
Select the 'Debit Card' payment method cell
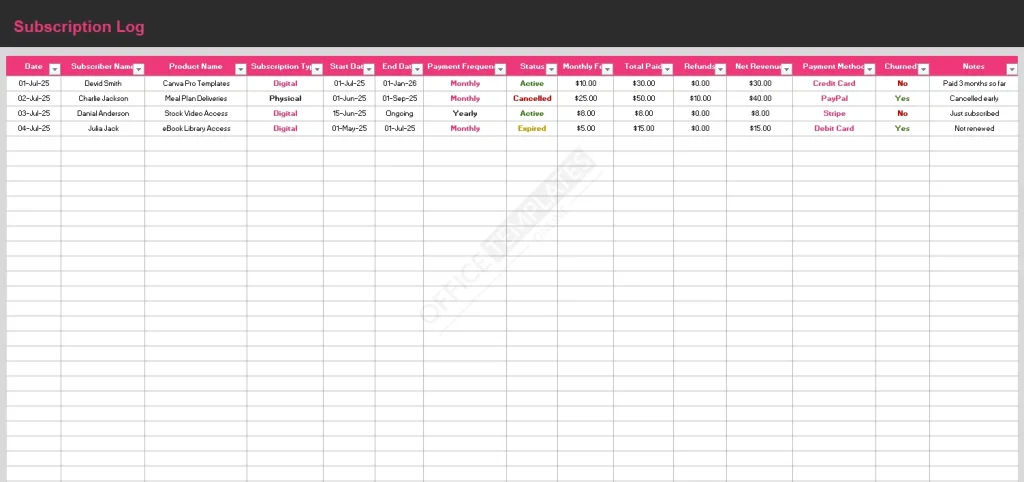click(x=834, y=129)
